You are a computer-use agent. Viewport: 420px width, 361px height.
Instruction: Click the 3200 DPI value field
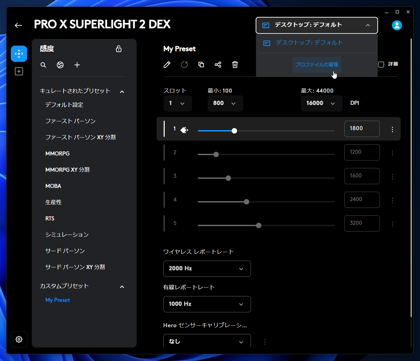click(x=362, y=223)
